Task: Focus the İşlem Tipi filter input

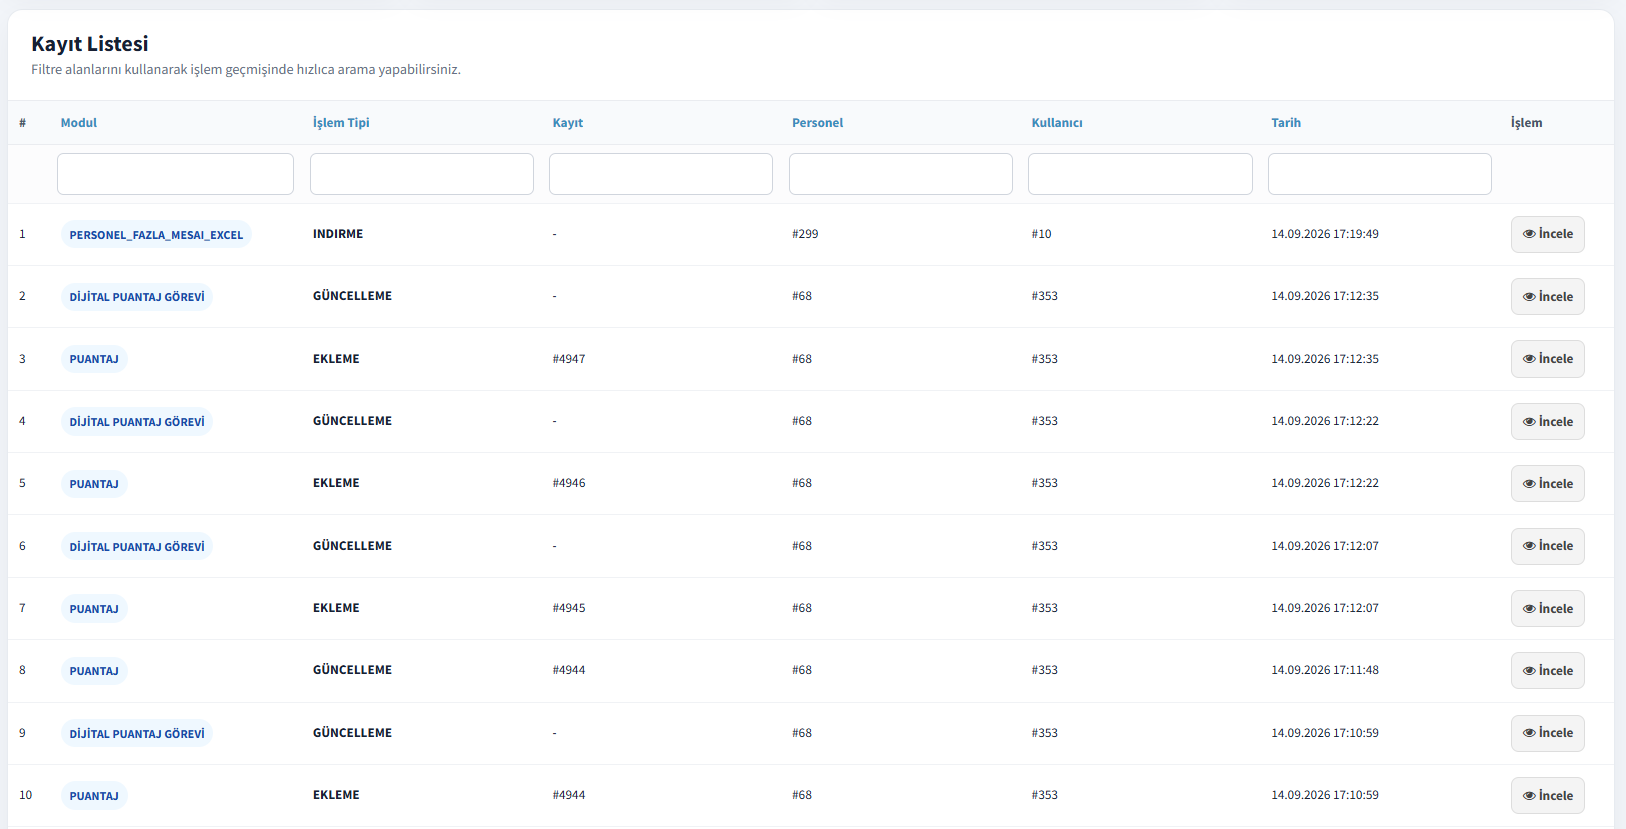Action: (x=422, y=174)
